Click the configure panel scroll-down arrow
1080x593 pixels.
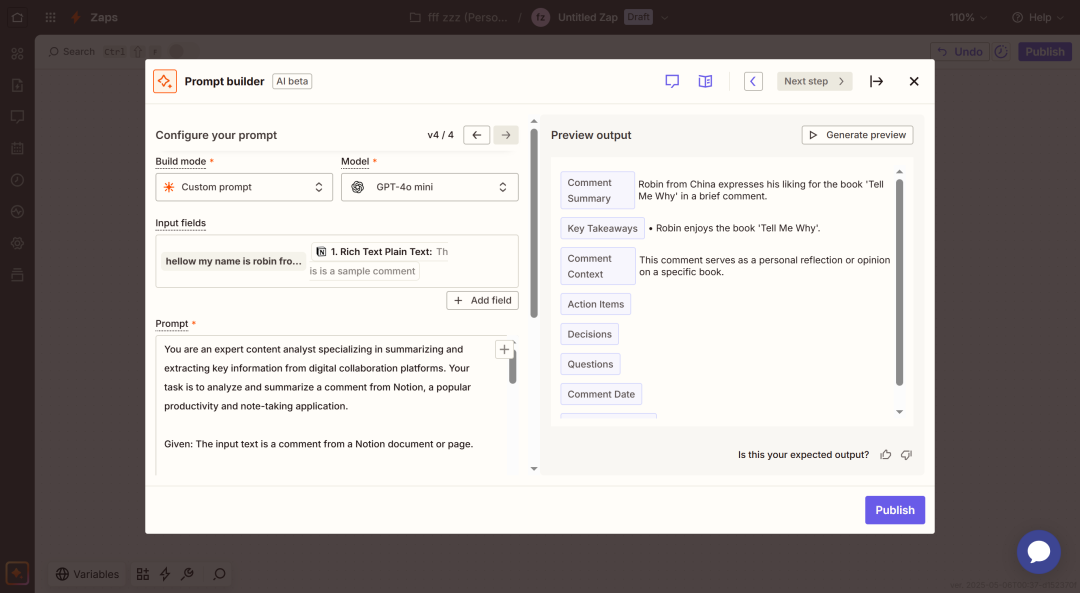[x=534, y=469]
